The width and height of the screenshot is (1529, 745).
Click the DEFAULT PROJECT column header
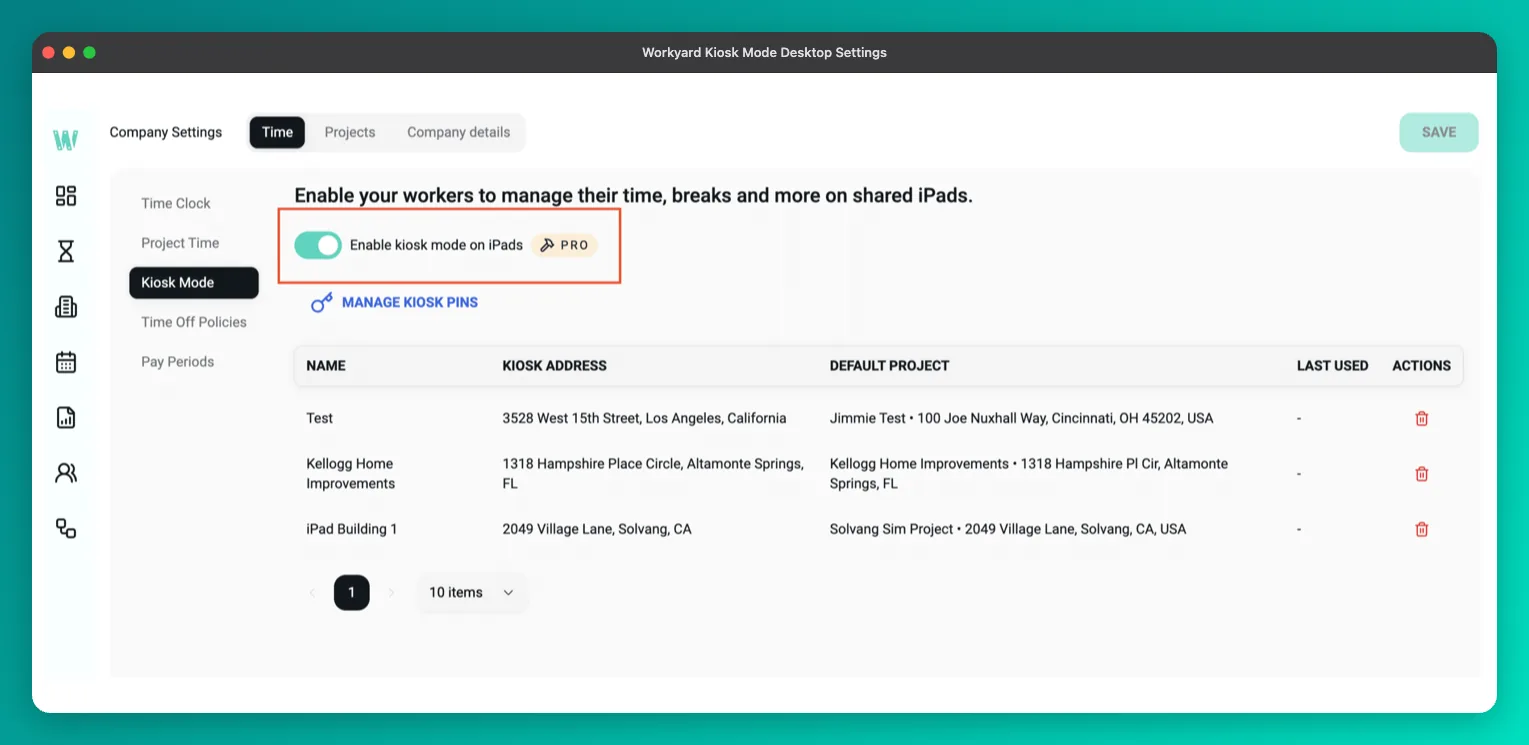890,366
